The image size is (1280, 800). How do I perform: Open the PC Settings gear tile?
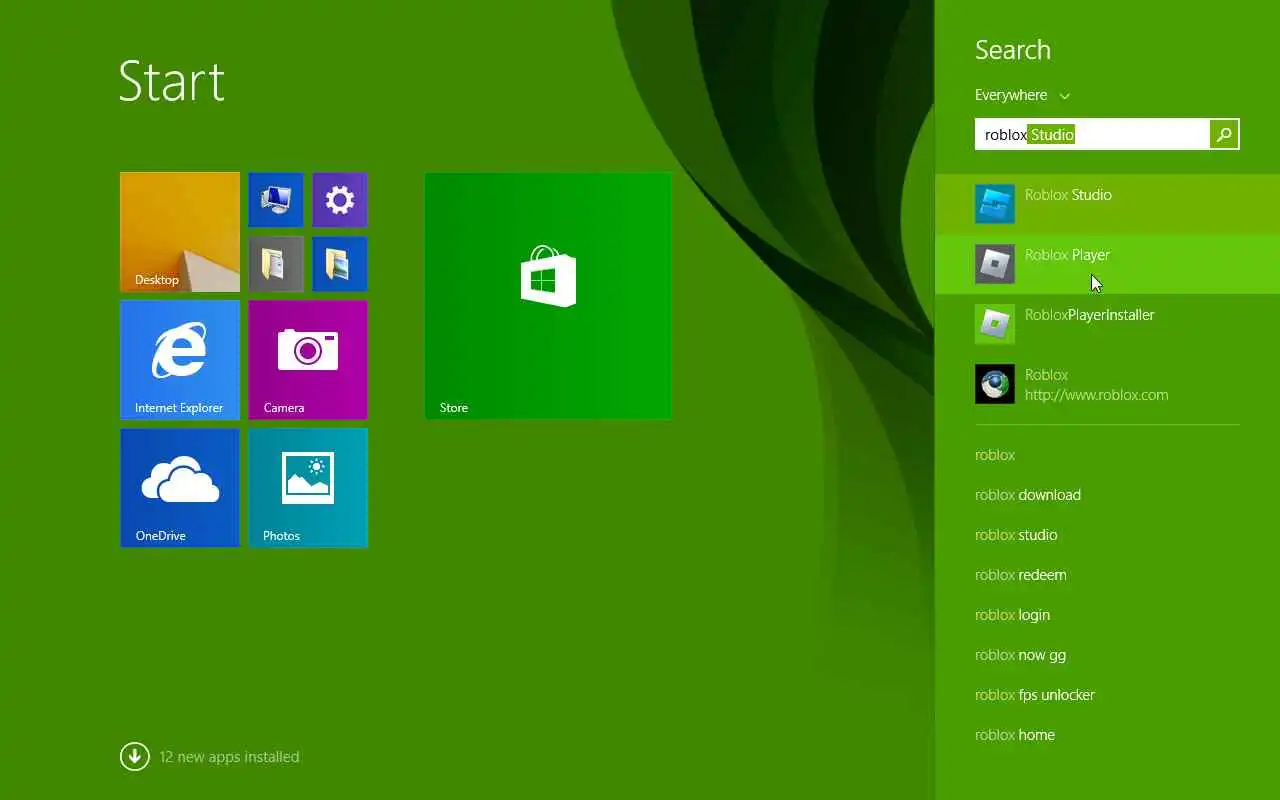[340, 200]
